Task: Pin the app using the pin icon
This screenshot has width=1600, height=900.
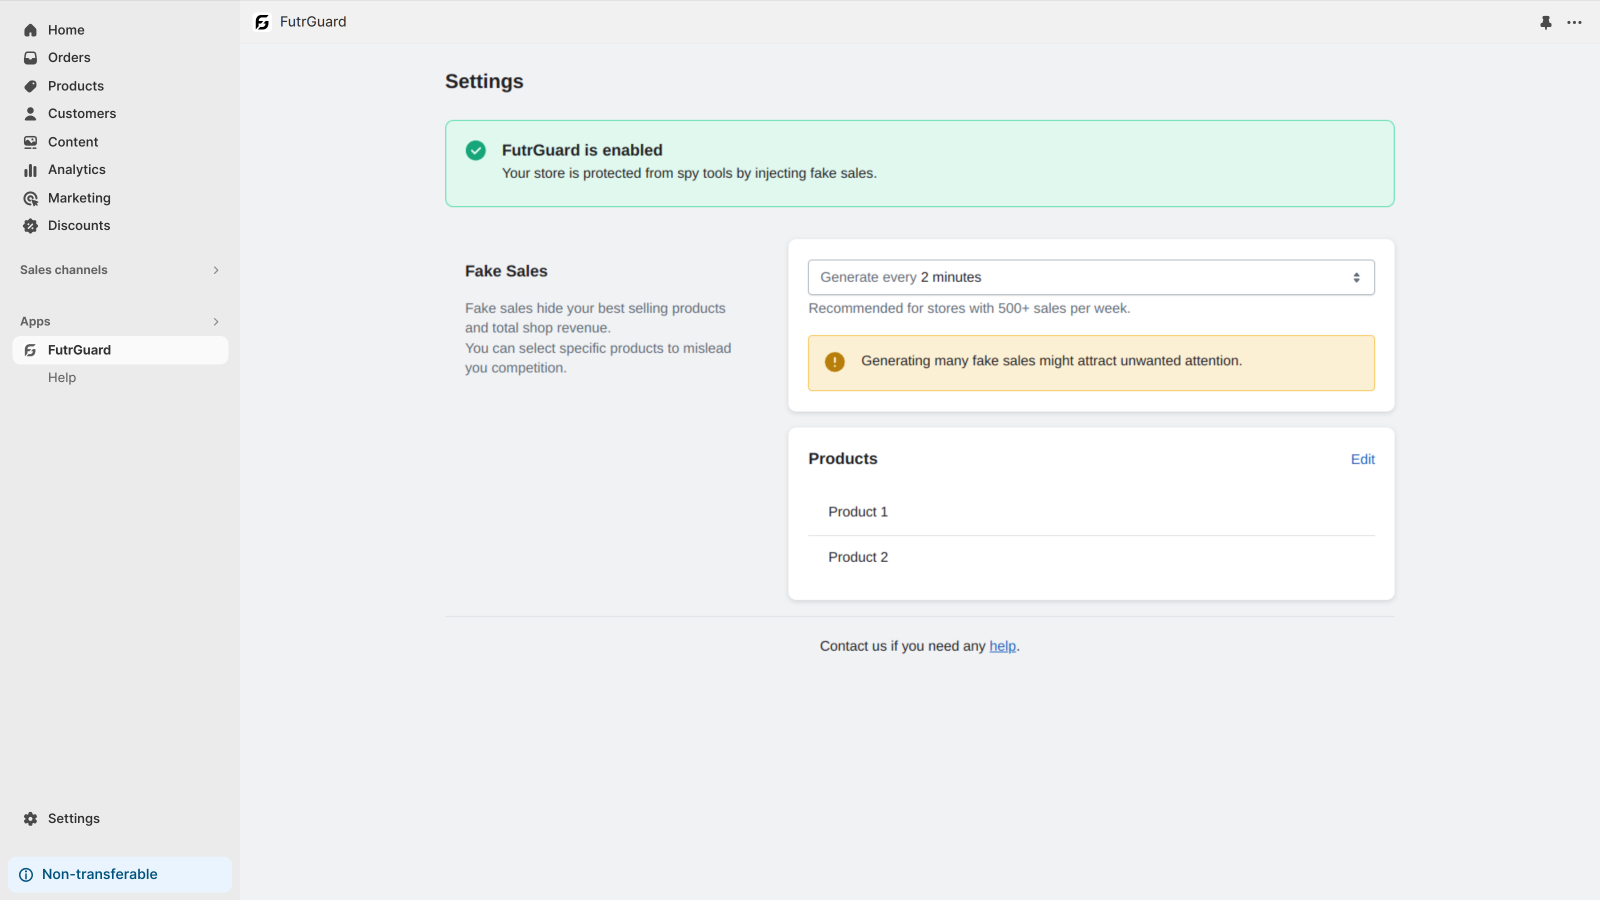Action: (x=1546, y=22)
